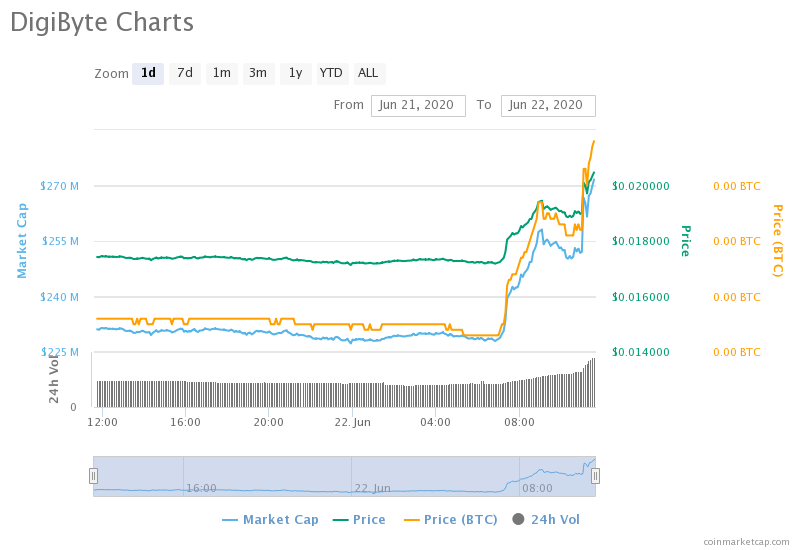Image resolution: width=800 pixels, height=550 pixels.
Task: Click the $0.020000 price axis label
Action: click(x=641, y=186)
